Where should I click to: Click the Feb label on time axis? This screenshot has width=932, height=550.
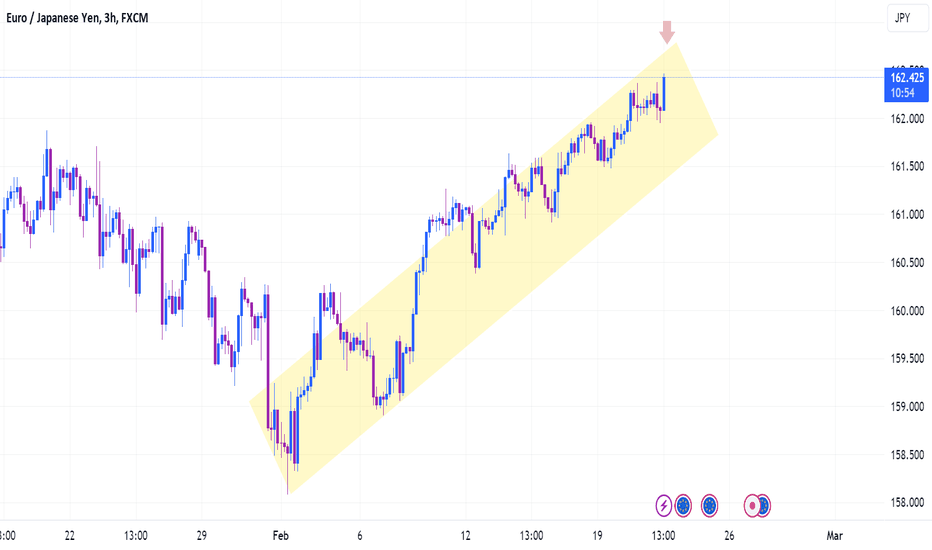point(281,536)
